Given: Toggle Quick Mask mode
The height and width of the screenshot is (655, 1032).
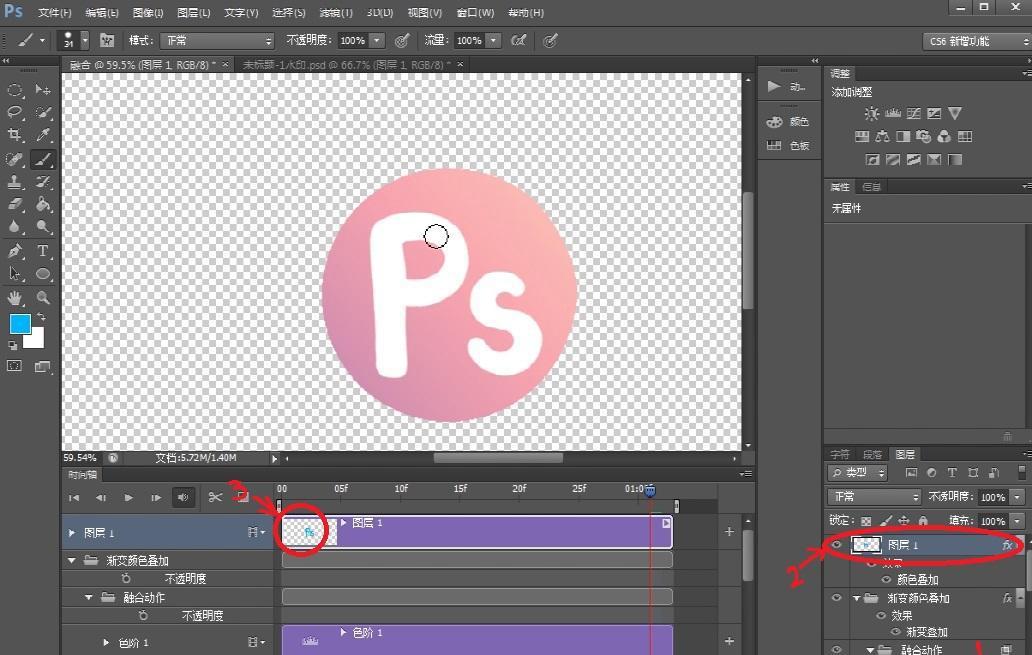Looking at the screenshot, I should [x=14, y=367].
